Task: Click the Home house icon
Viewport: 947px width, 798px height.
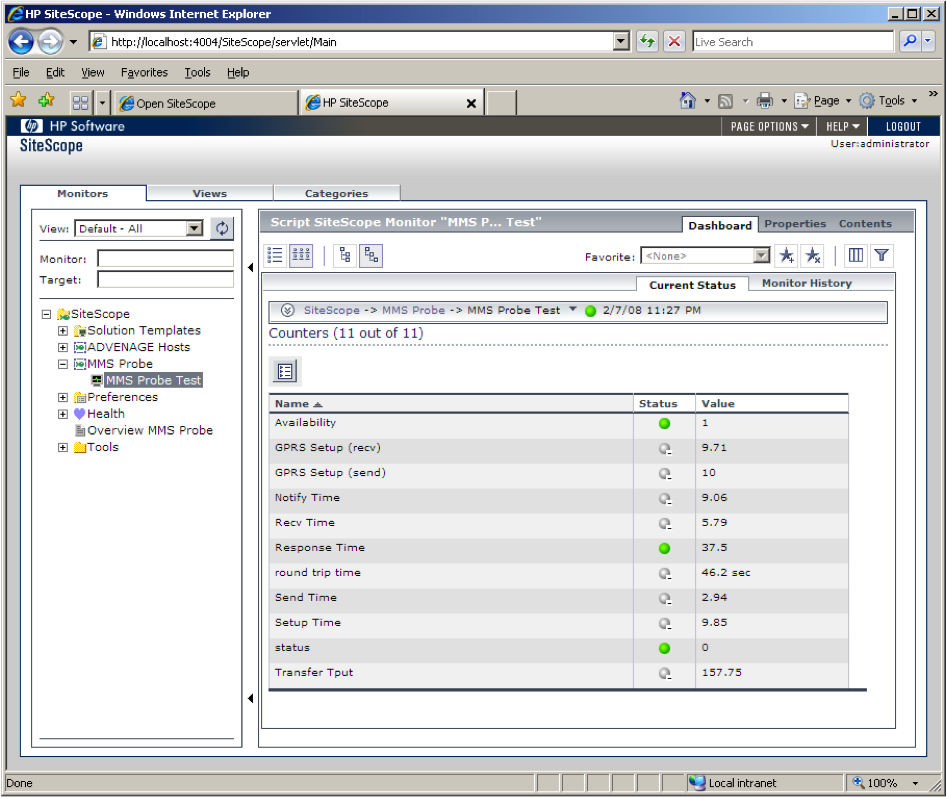Action: 687,100
